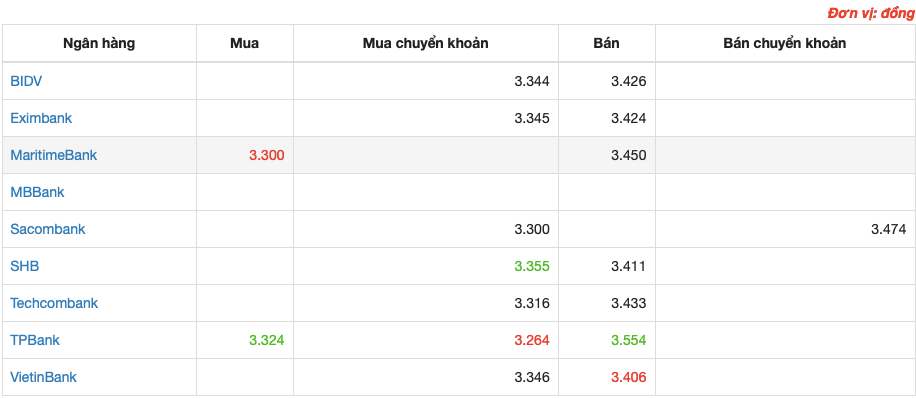The width and height of the screenshot is (916, 398).
Task: Open the MBBank link
Action: coord(37,192)
